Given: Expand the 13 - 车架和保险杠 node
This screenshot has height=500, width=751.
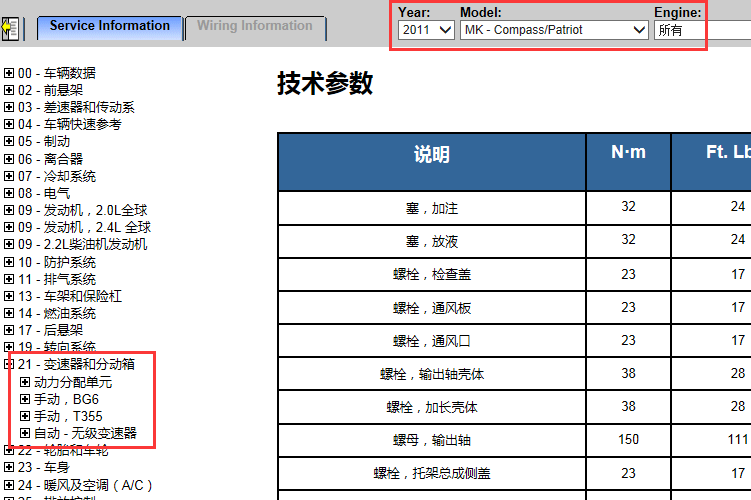Looking at the screenshot, I should 9,296.
